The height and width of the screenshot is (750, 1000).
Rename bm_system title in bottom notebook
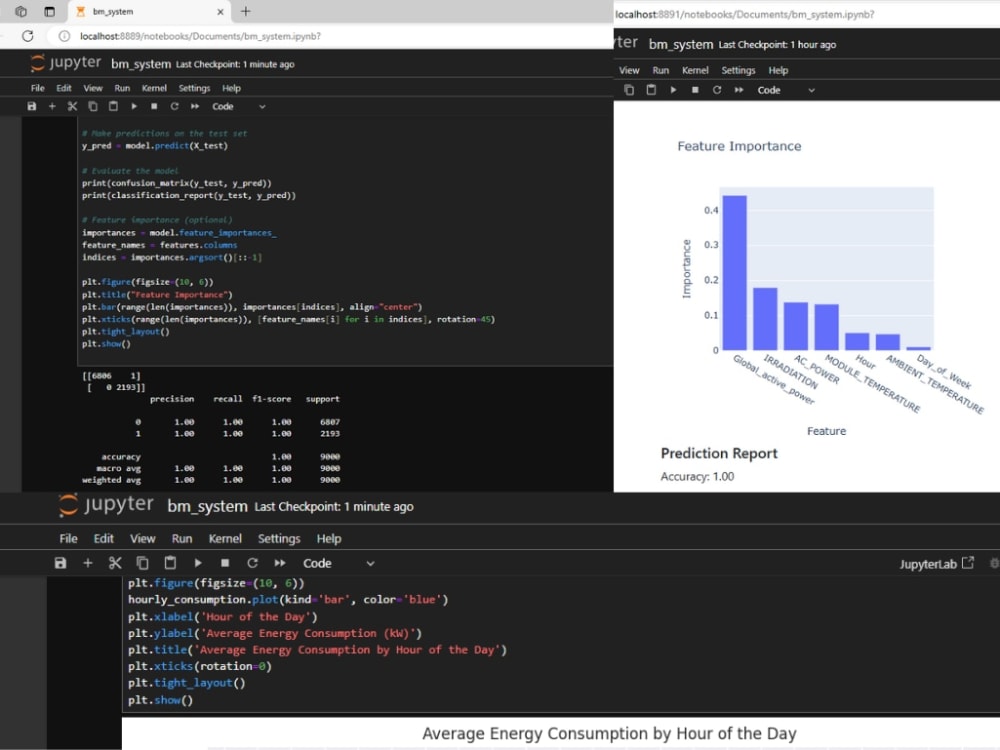click(207, 506)
